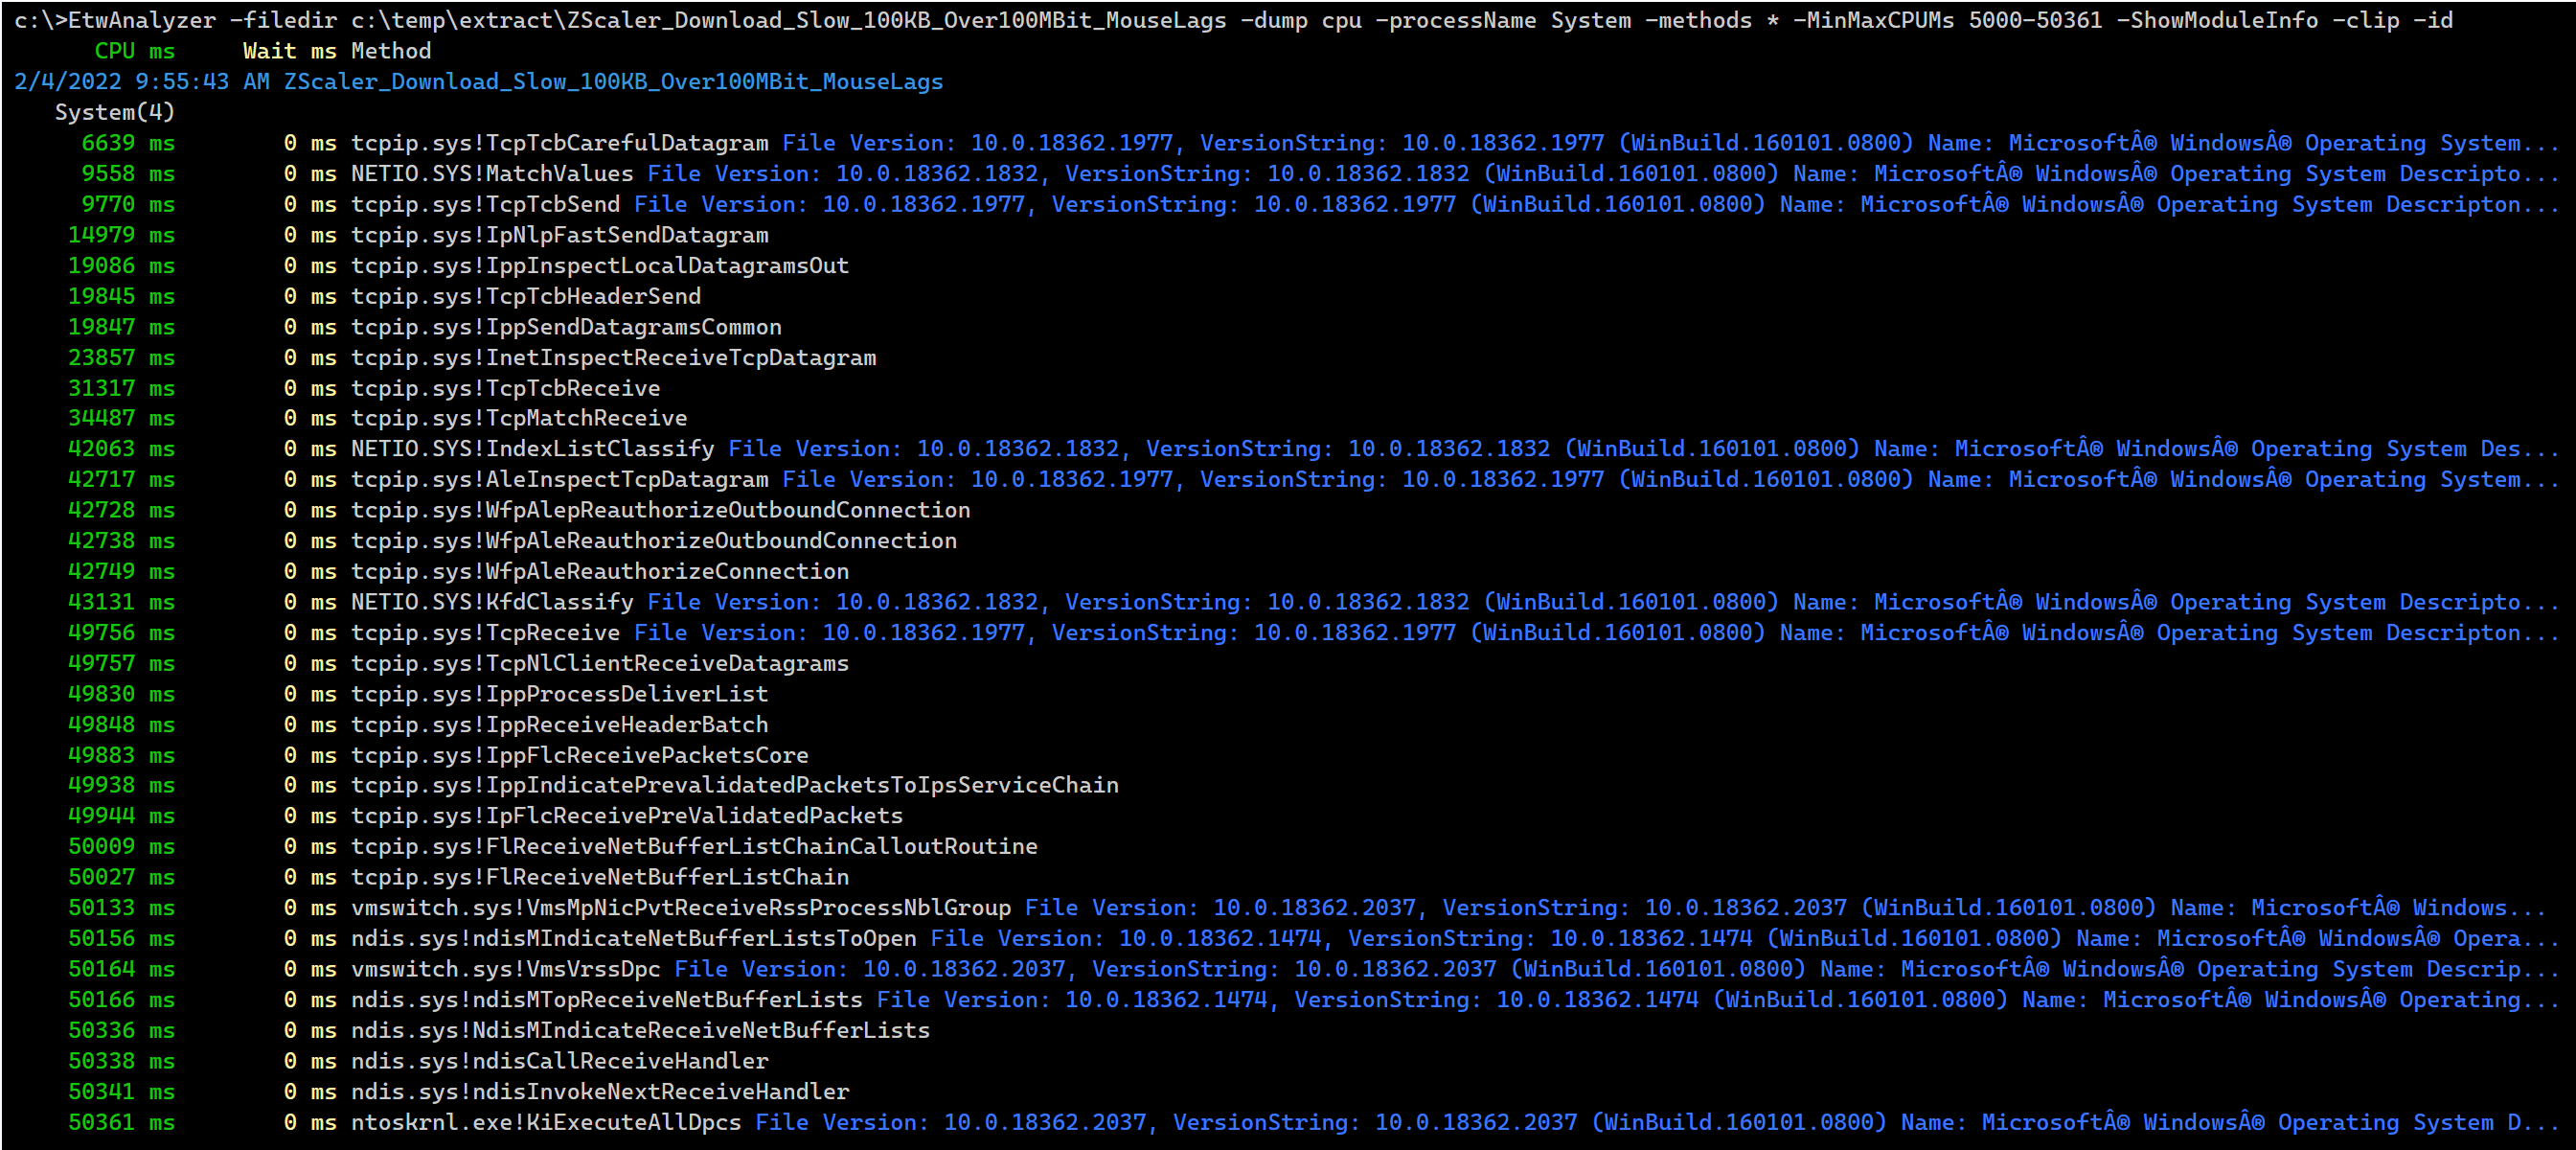The height and width of the screenshot is (1150, 2576).
Task: Click tcpip.sys!TcpTcbHeaderSend method entry
Action: click(x=525, y=296)
